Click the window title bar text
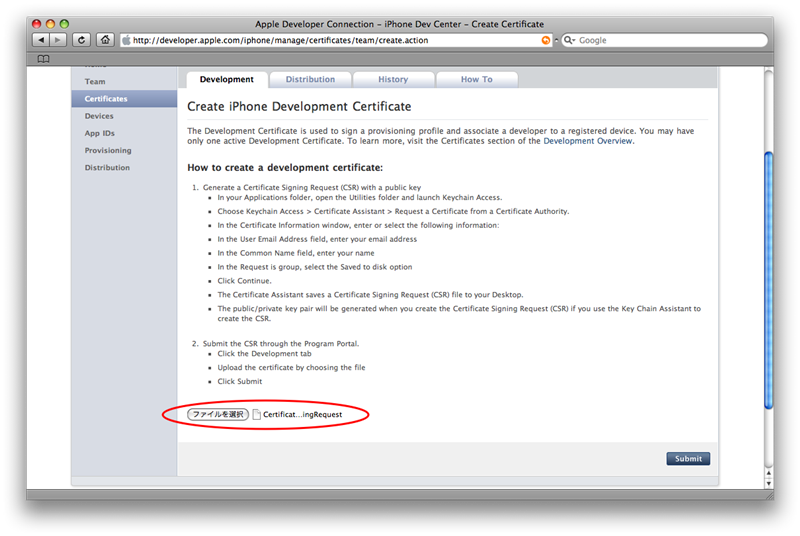Image resolution: width=800 pixels, height=536 pixels. tap(399, 24)
